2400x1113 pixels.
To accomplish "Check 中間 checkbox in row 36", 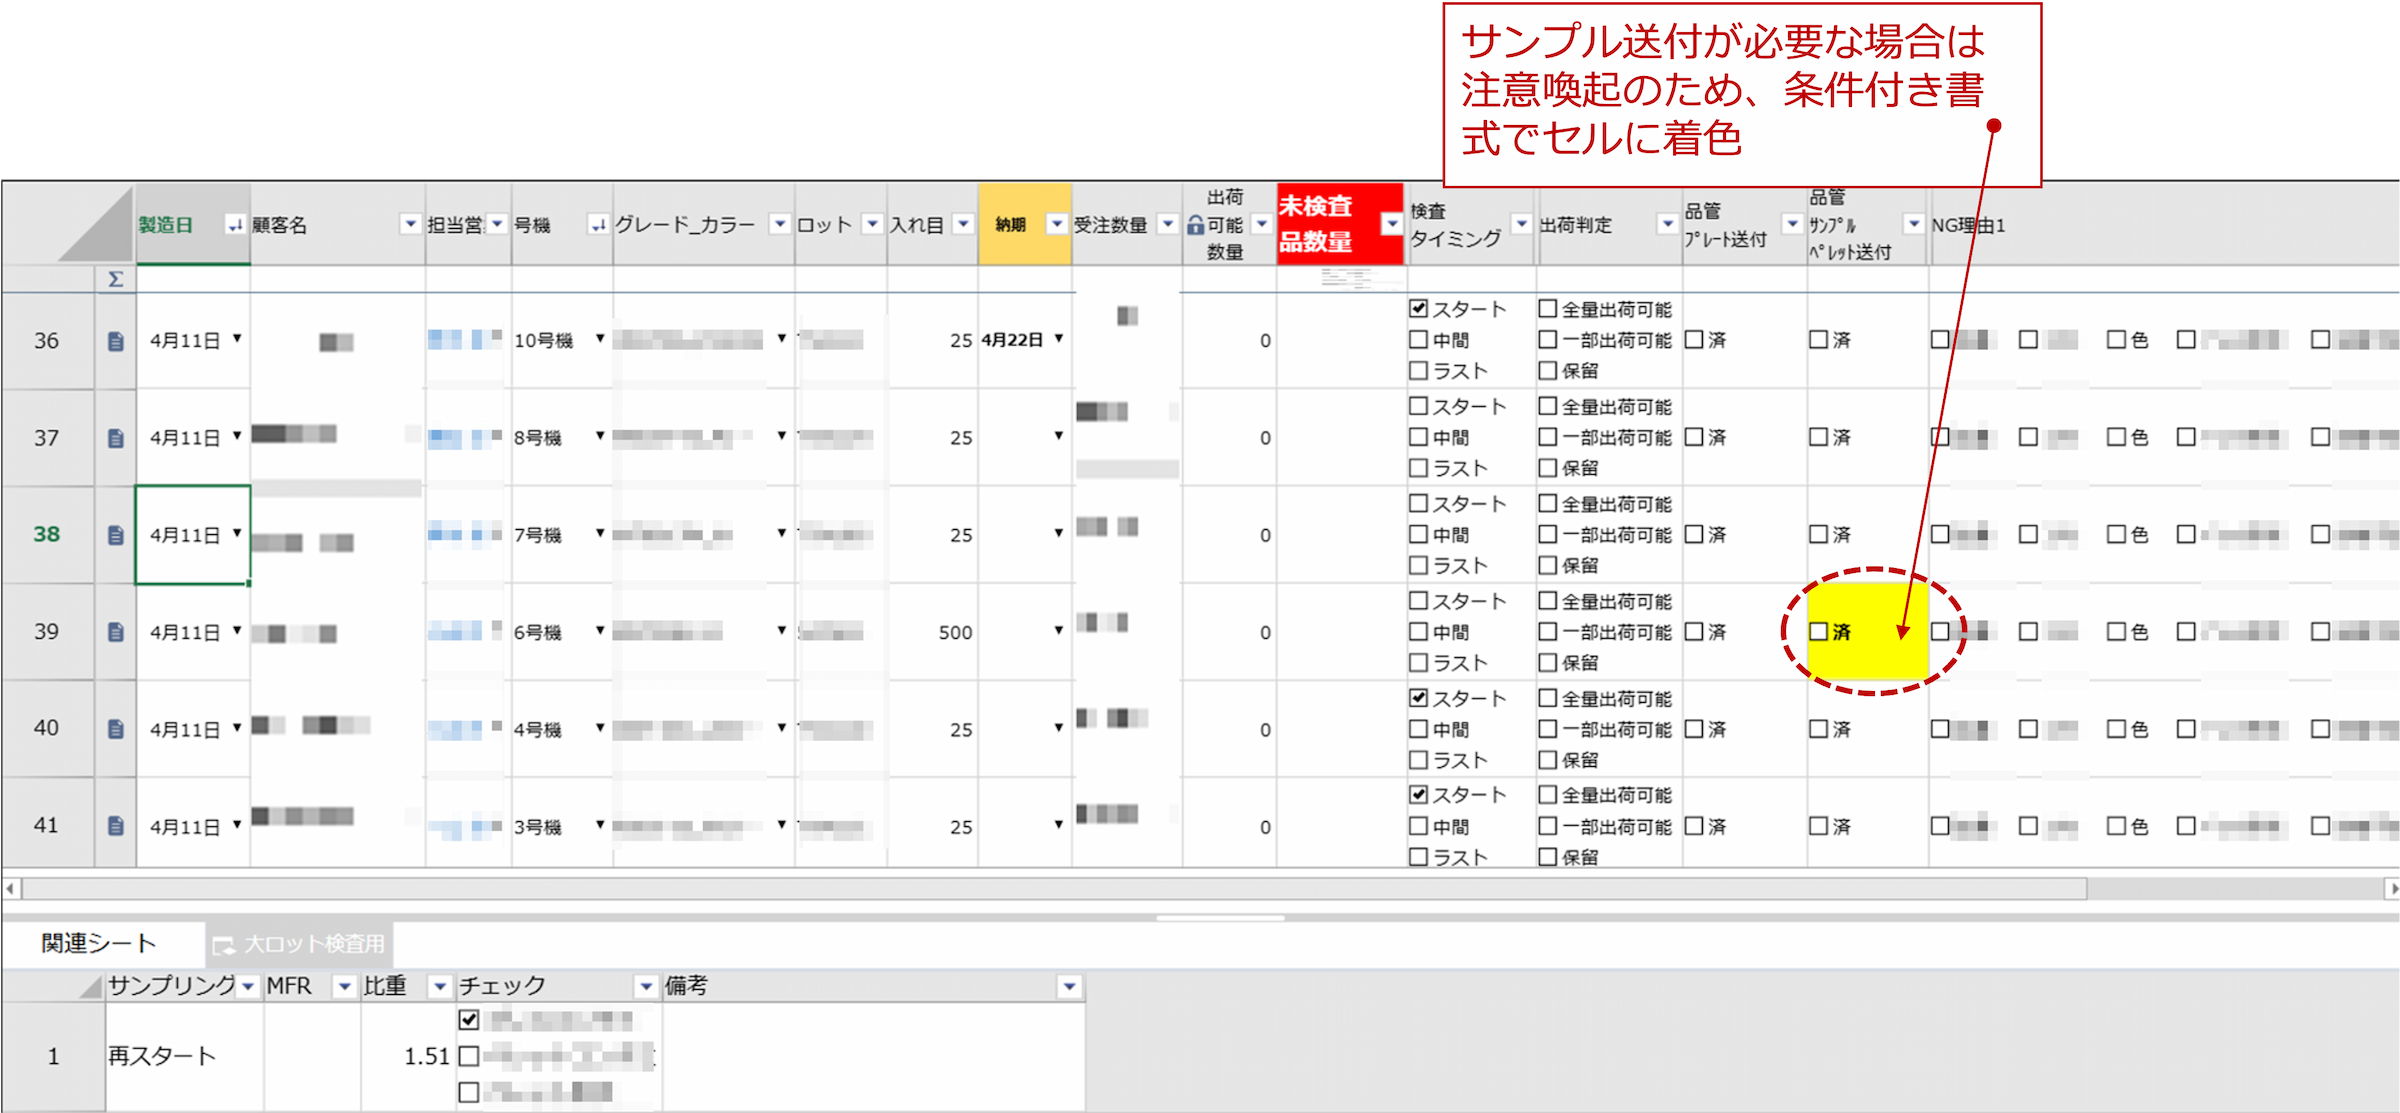I will pyautogui.click(x=1418, y=340).
